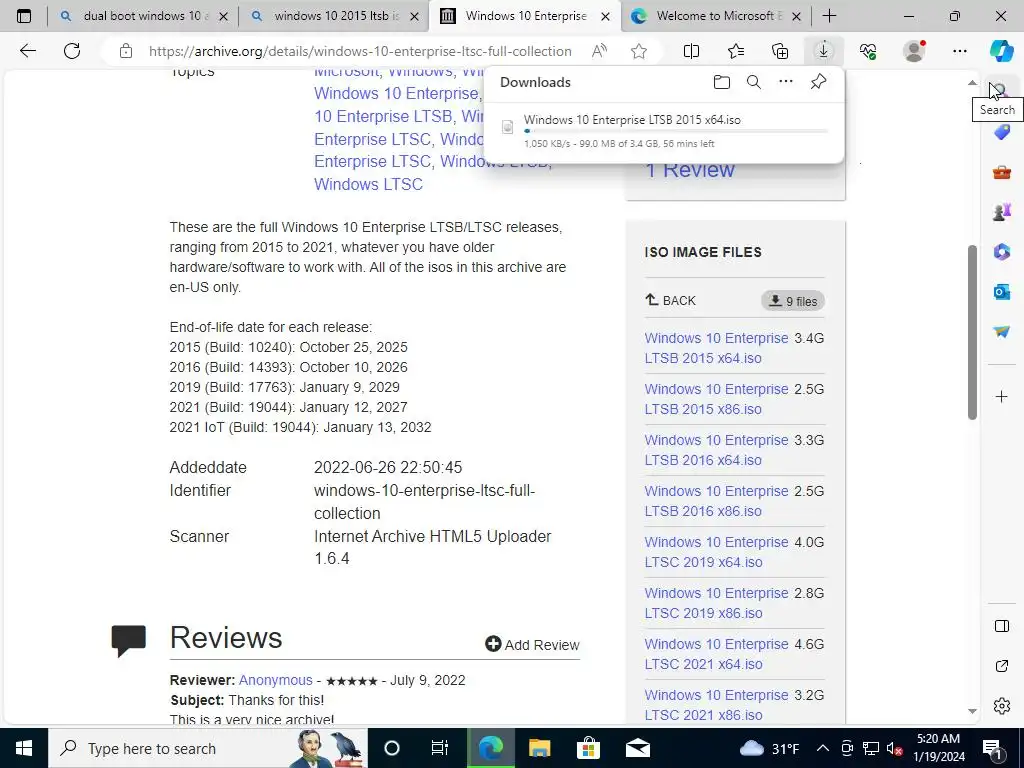Switch to windows 10 2015 ltsb tab
Image resolution: width=1024 pixels, height=768 pixels.
tap(334, 16)
